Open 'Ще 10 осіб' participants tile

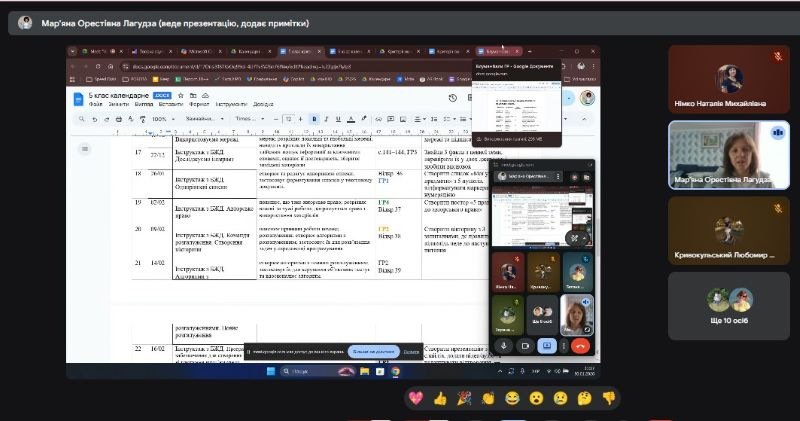point(728,306)
